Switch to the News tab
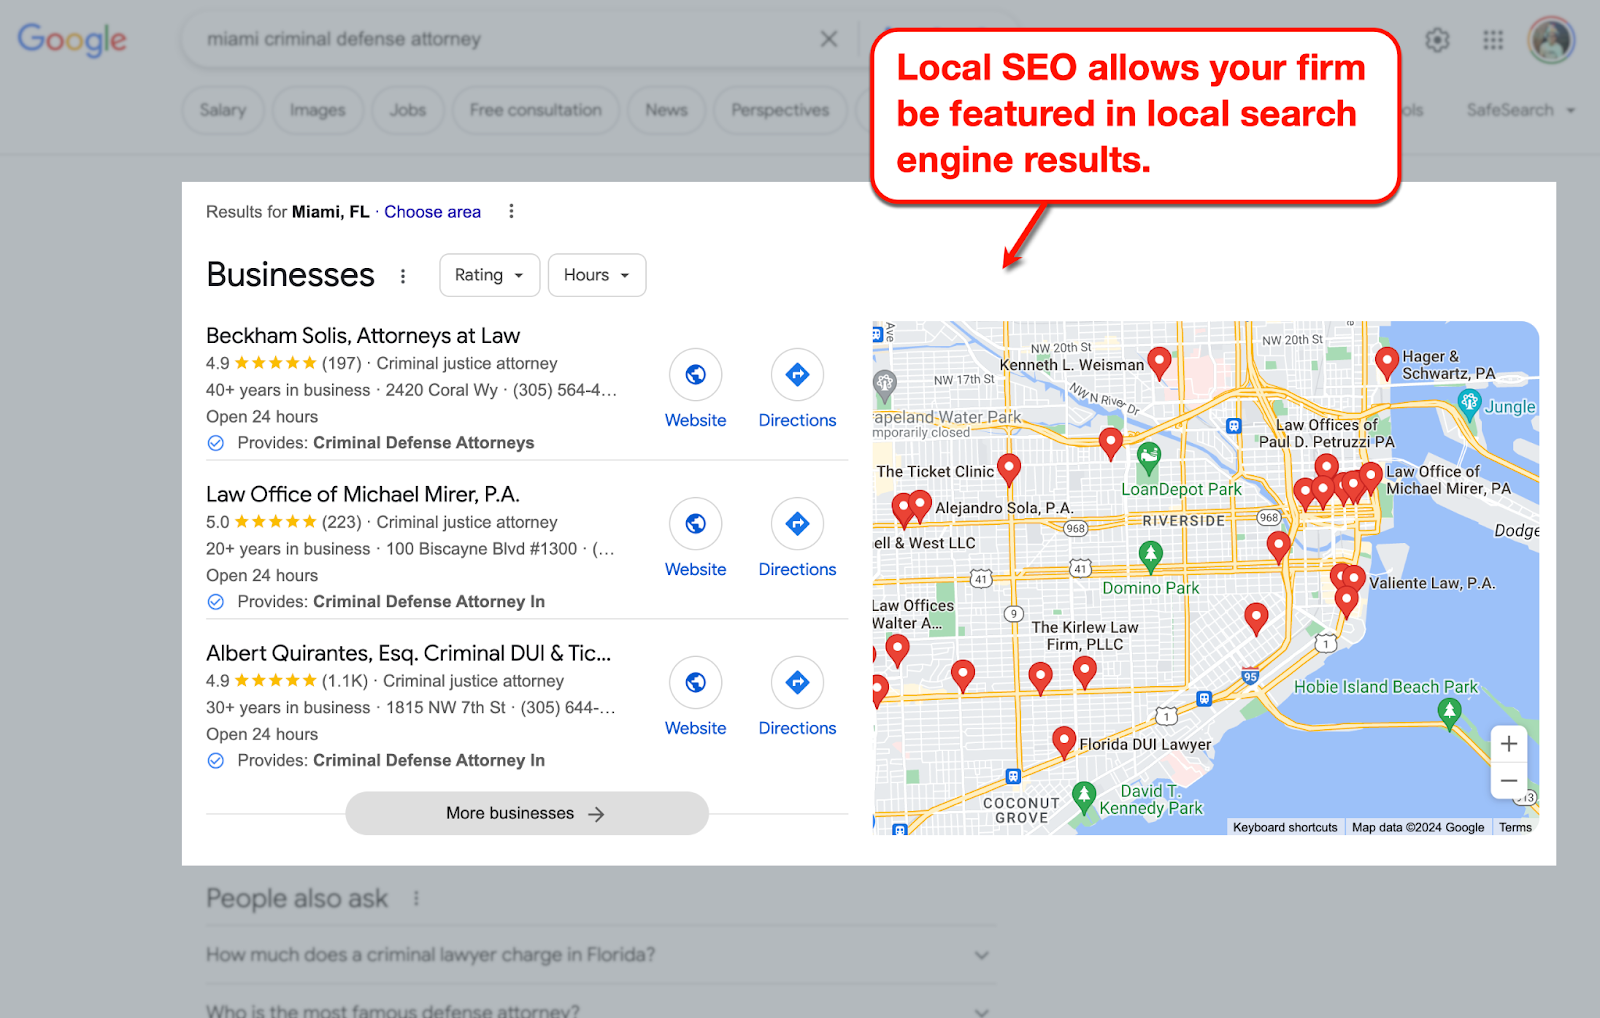This screenshot has width=1600, height=1018. (x=666, y=110)
